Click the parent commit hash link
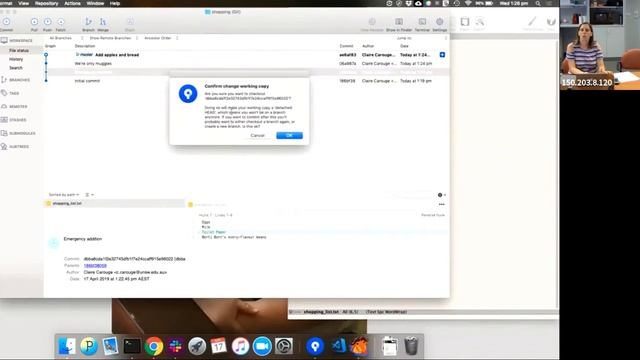 pyautogui.click(x=95, y=266)
